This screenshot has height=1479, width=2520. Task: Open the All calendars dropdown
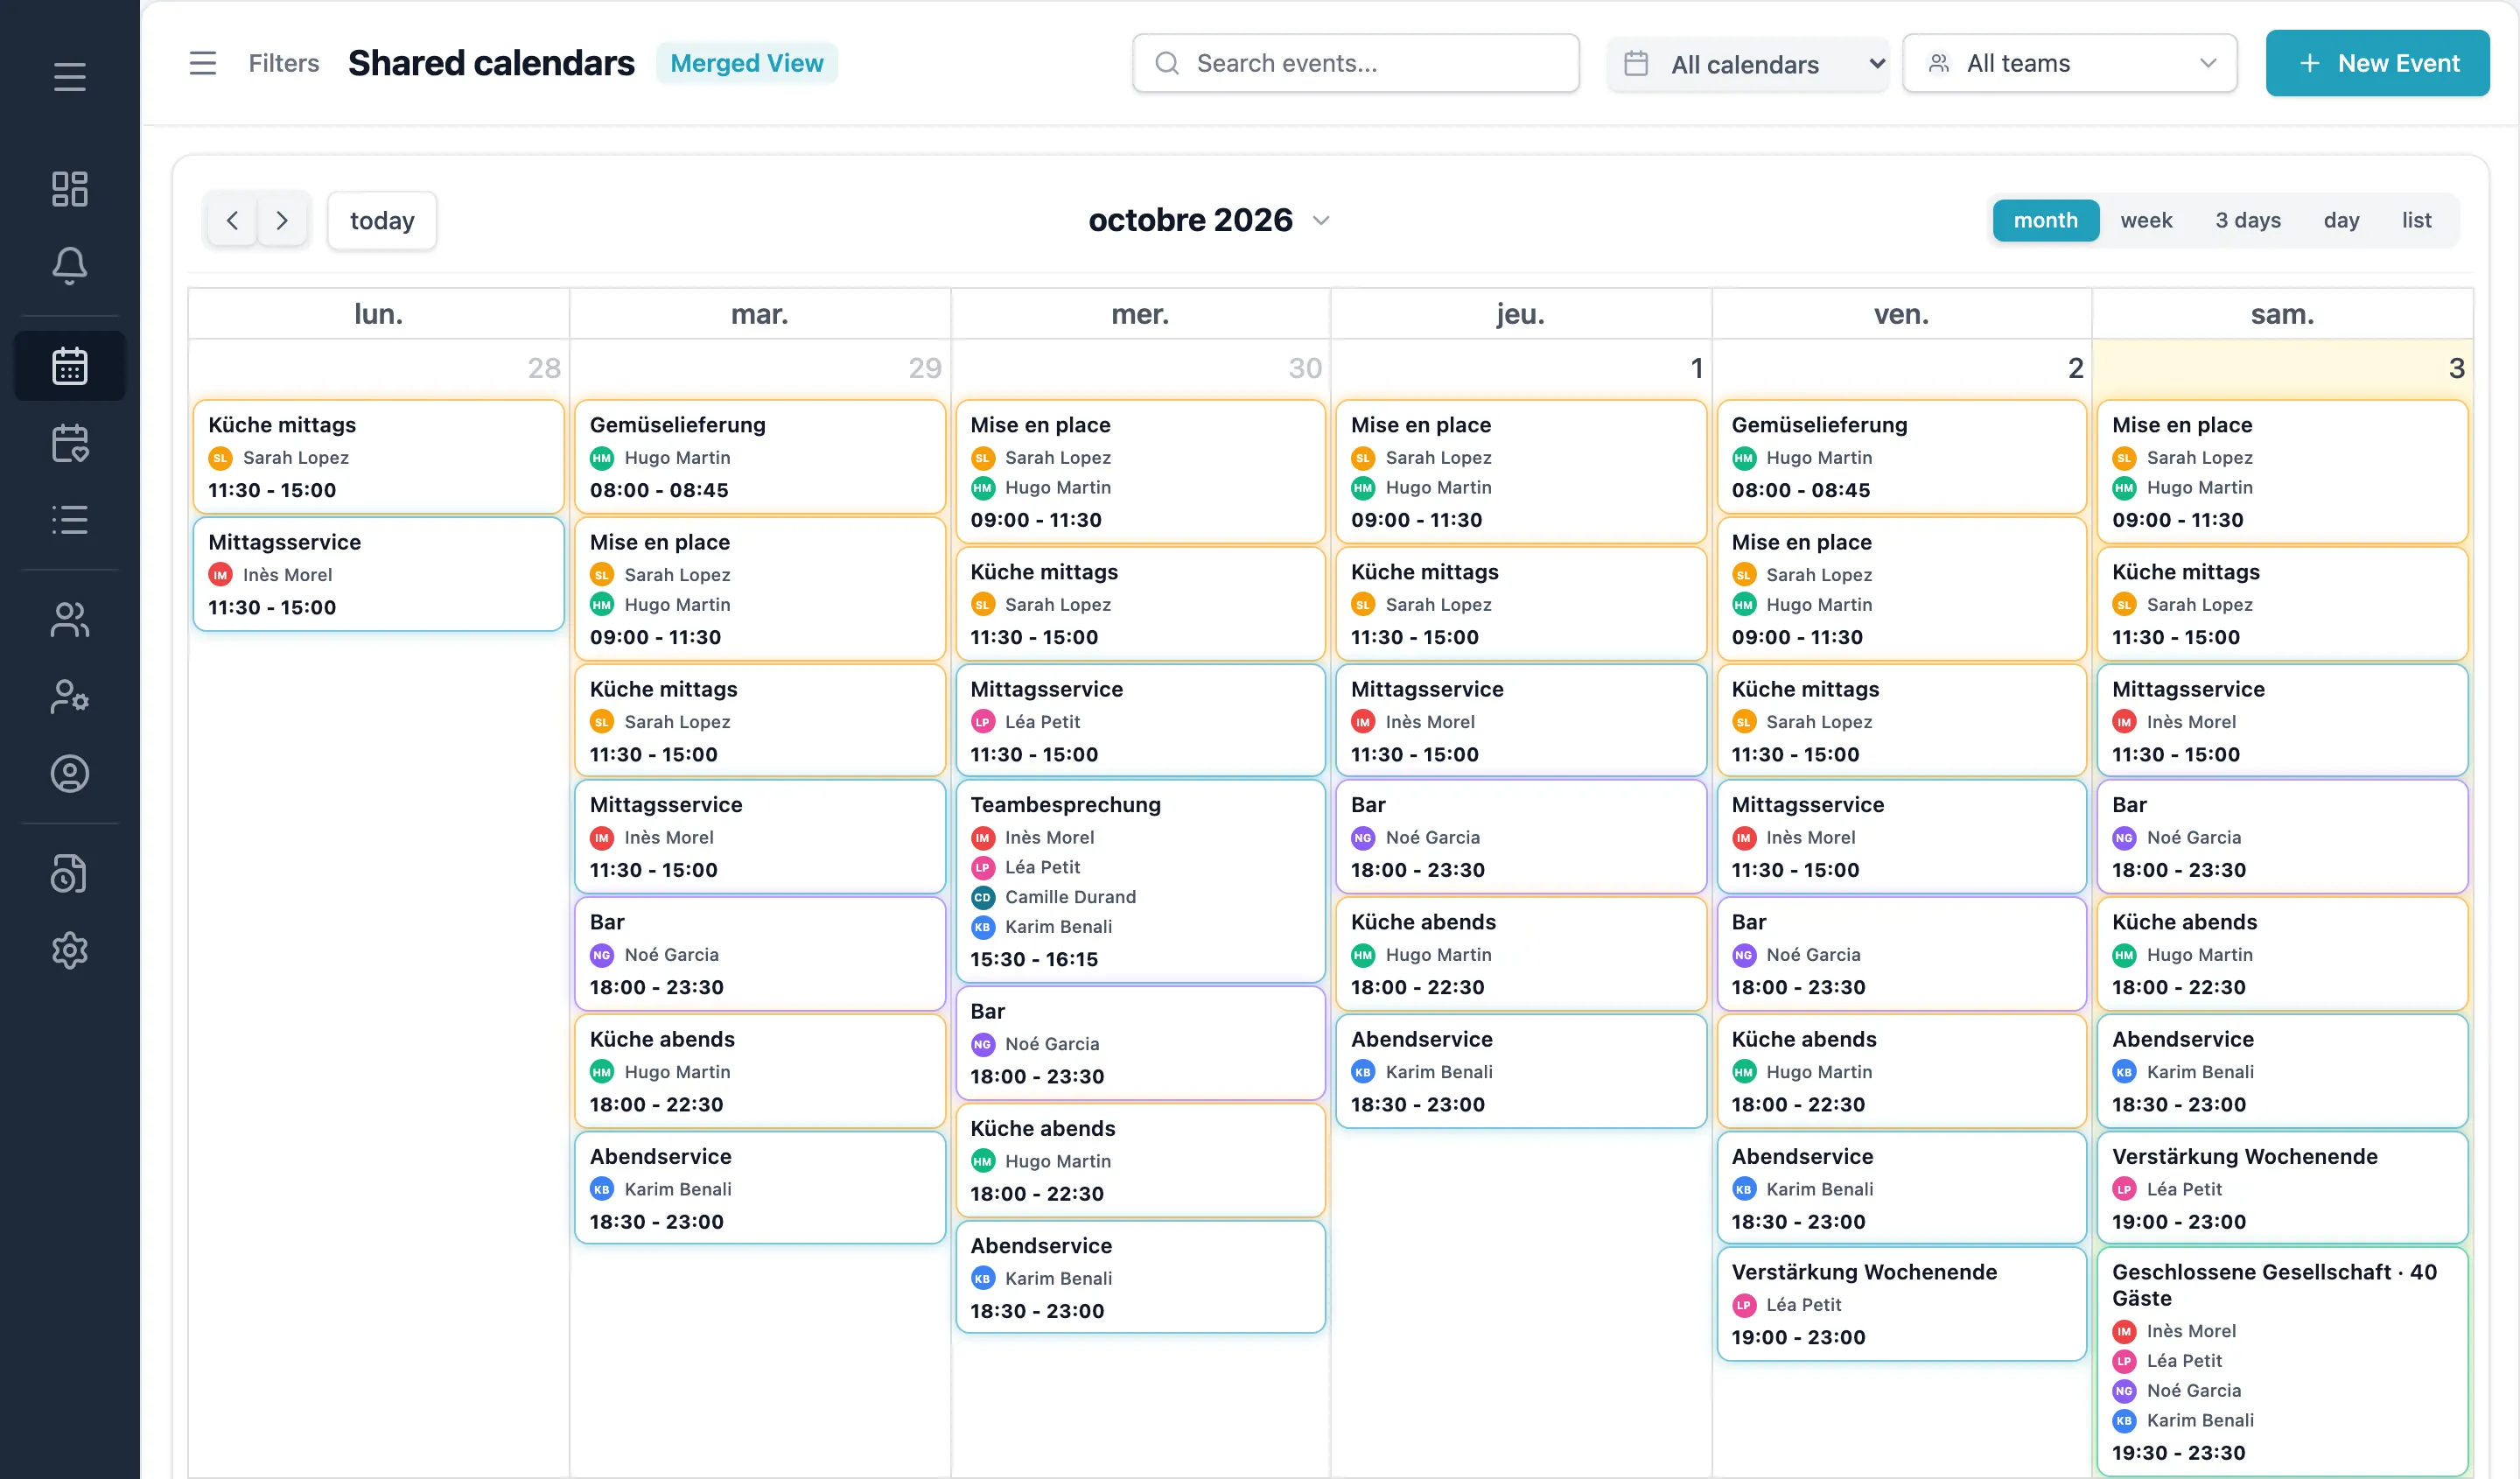coord(1748,64)
